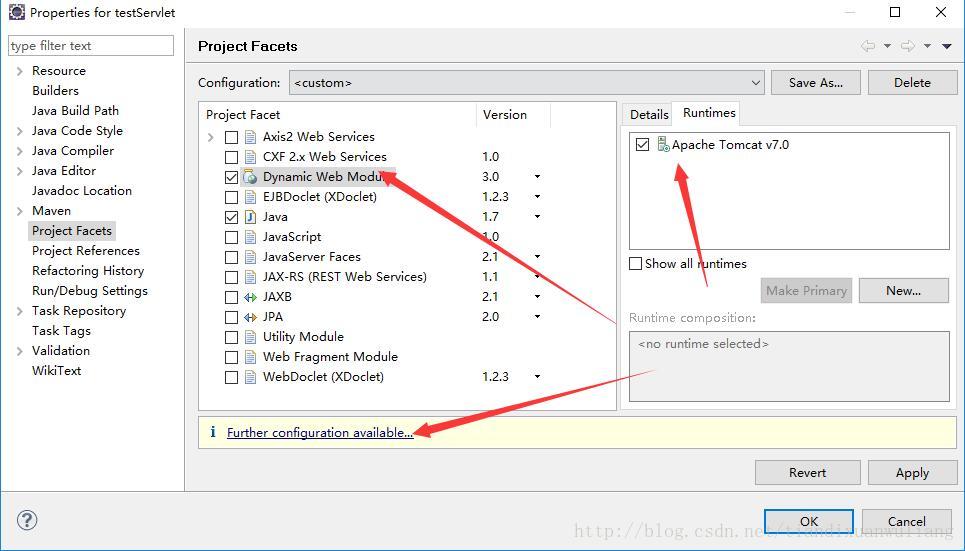Image resolution: width=965 pixels, height=551 pixels.
Task: Expand the Resource tree node
Action: pos(20,71)
